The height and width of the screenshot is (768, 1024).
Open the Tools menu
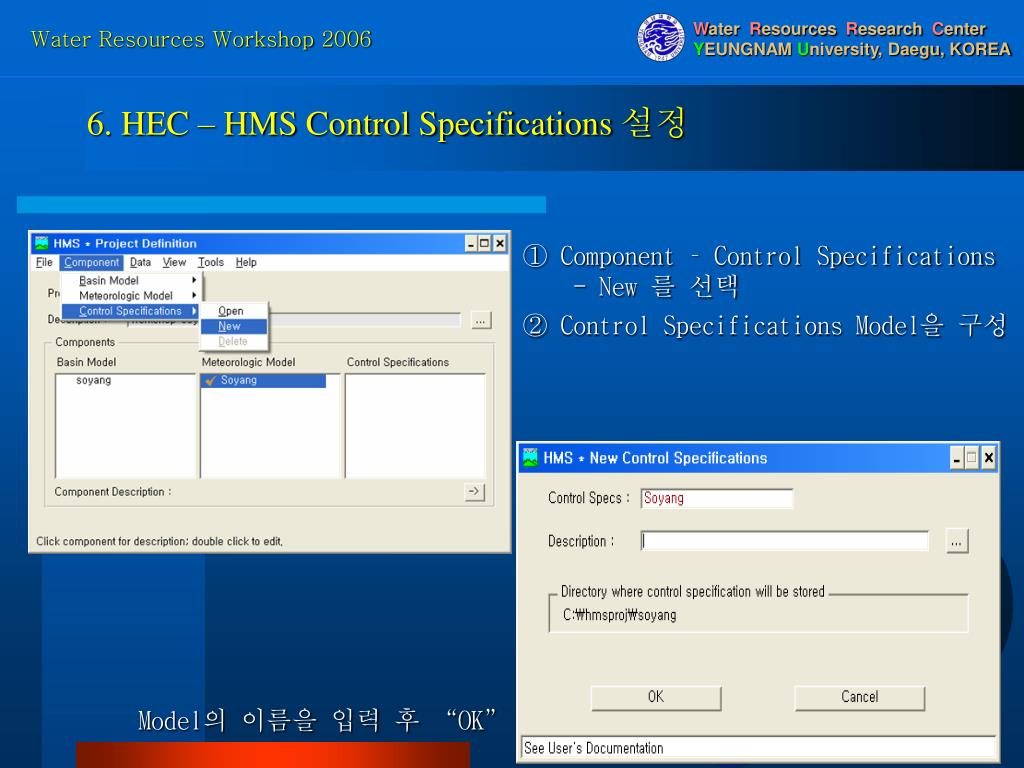click(211, 263)
